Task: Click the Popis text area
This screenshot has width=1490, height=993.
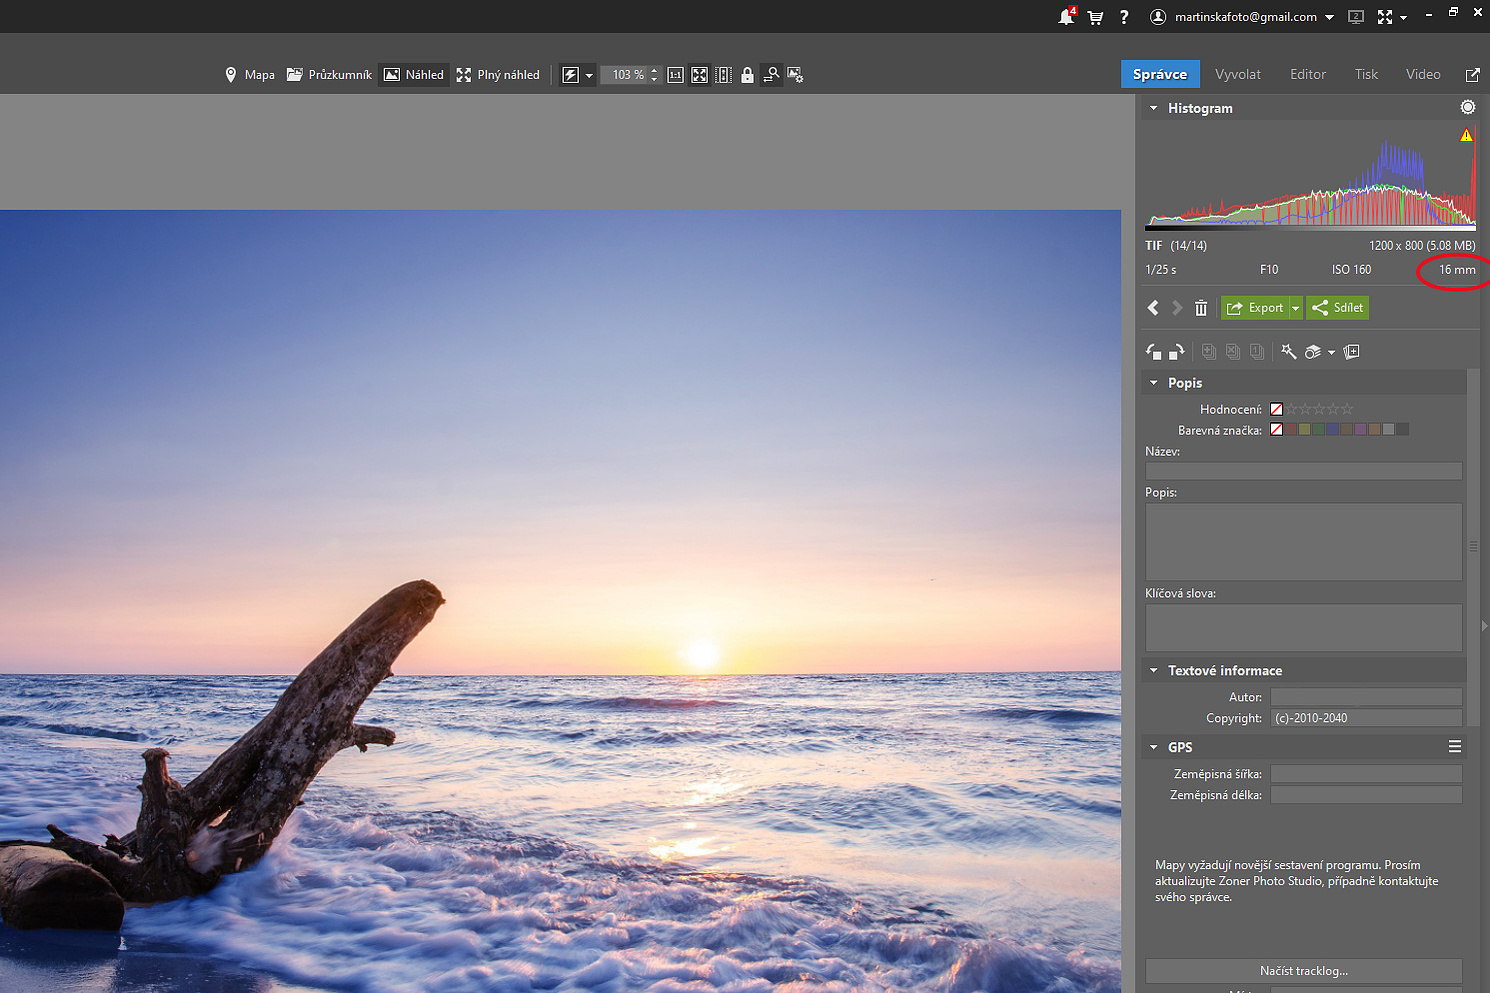Action: pyautogui.click(x=1304, y=542)
